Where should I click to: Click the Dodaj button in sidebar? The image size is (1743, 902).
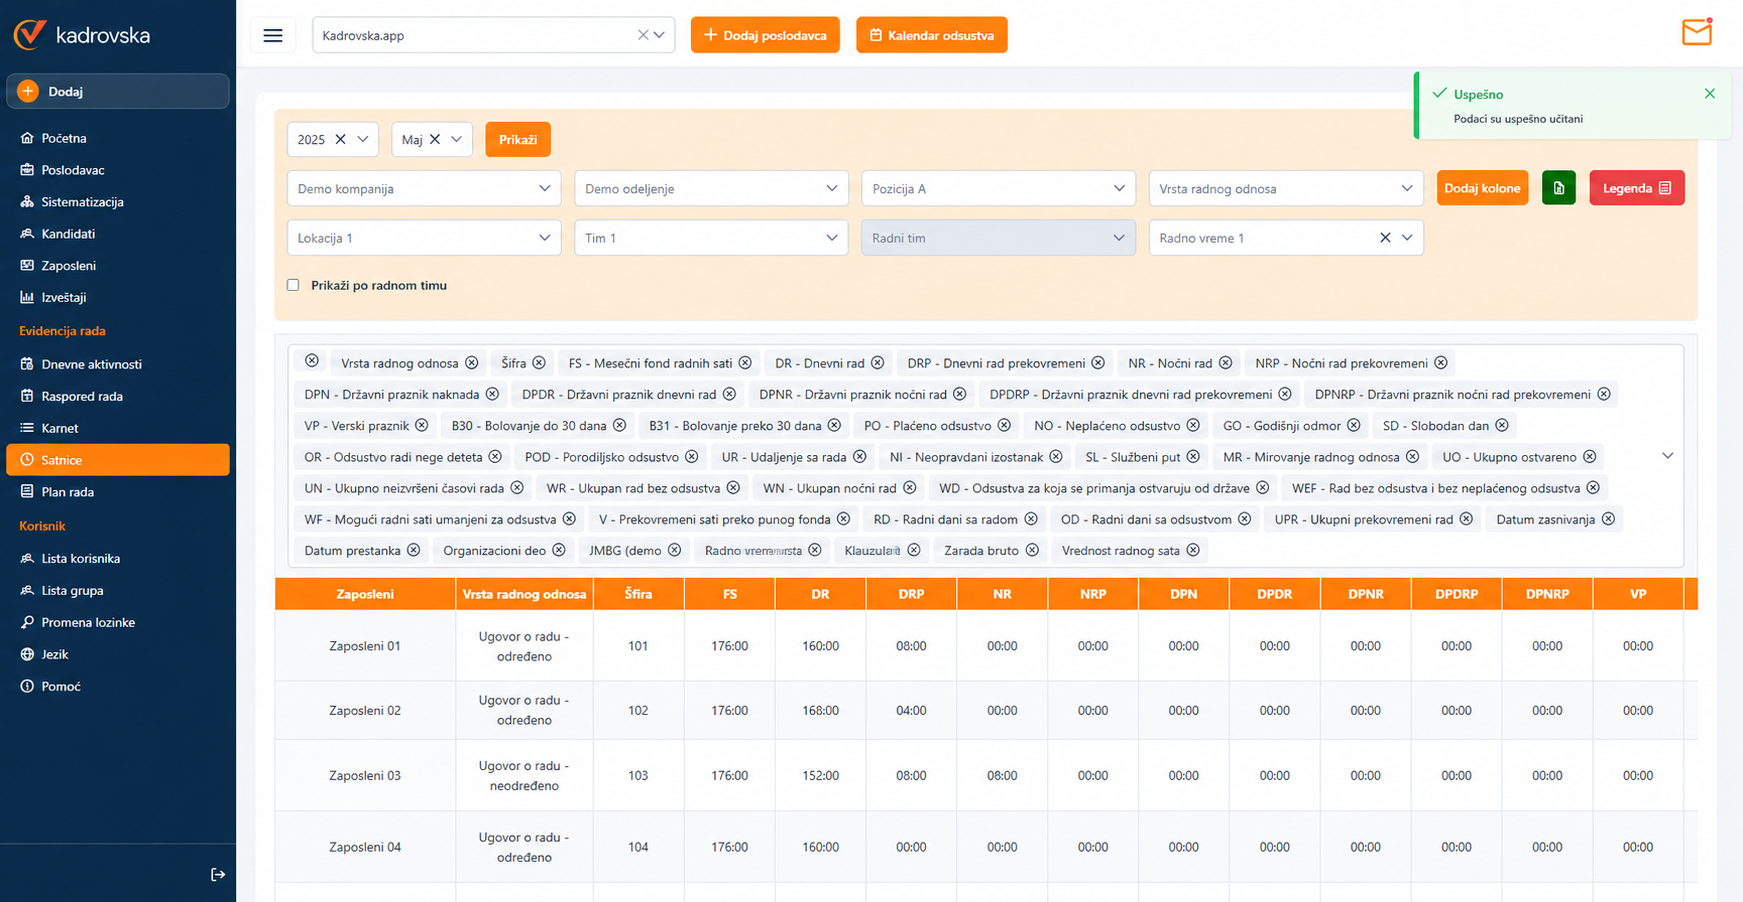(x=118, y=91)
